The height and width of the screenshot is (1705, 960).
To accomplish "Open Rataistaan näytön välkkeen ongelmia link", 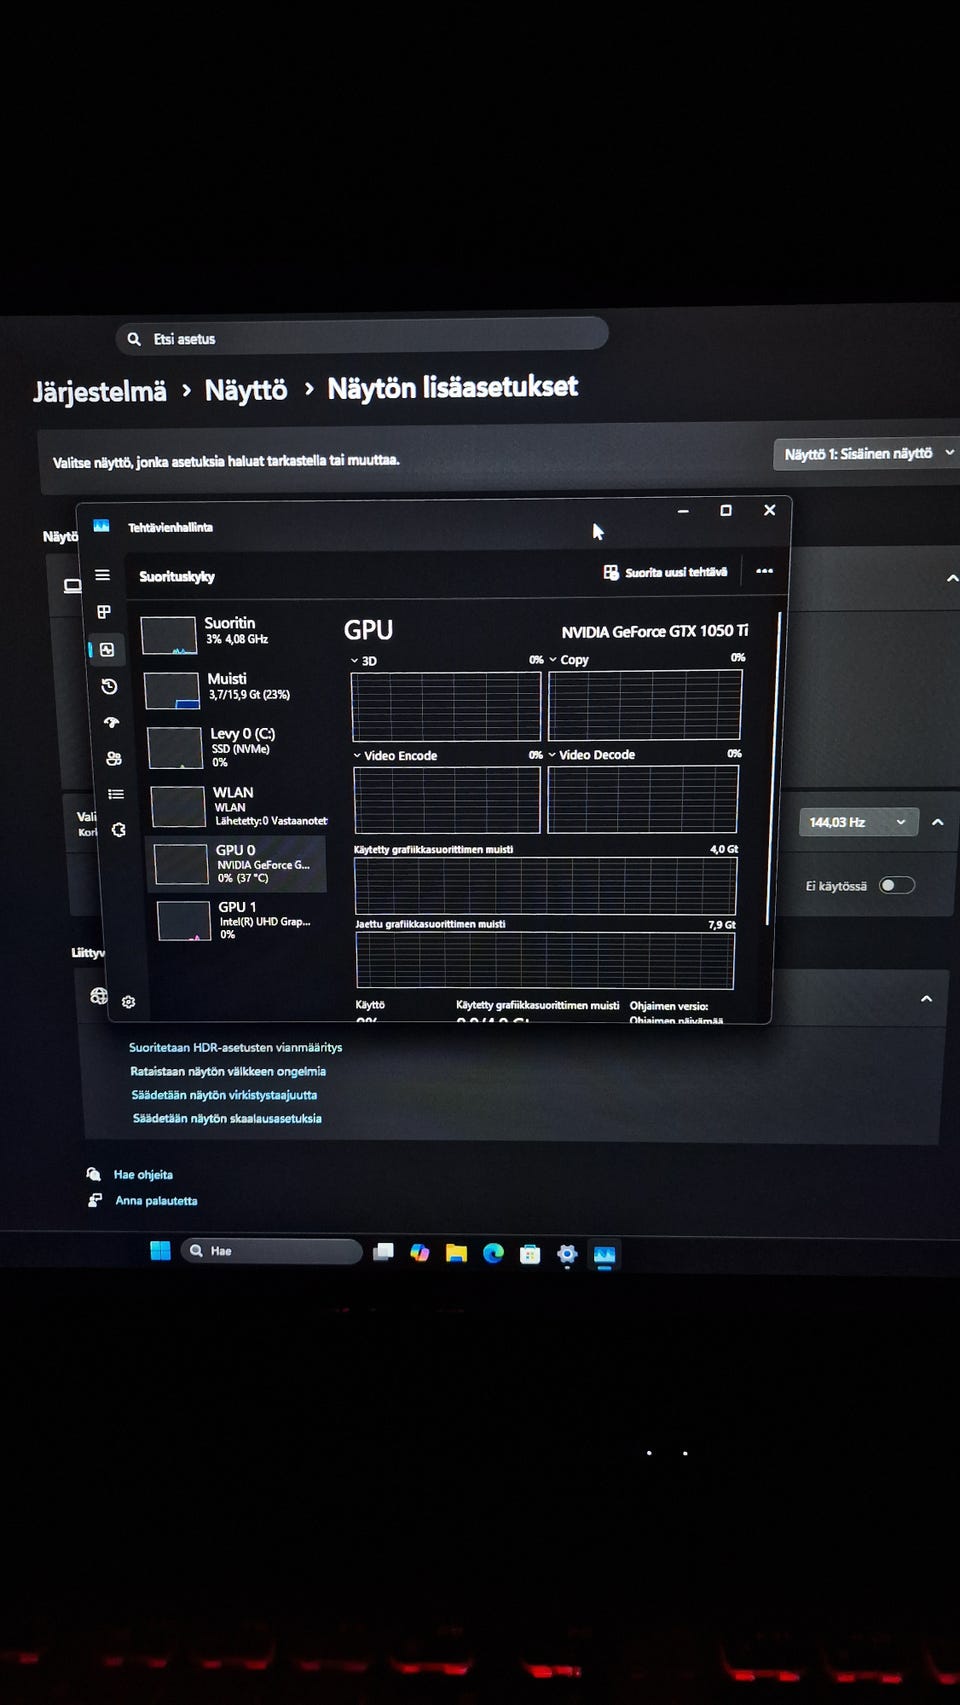I will 228,1071.
